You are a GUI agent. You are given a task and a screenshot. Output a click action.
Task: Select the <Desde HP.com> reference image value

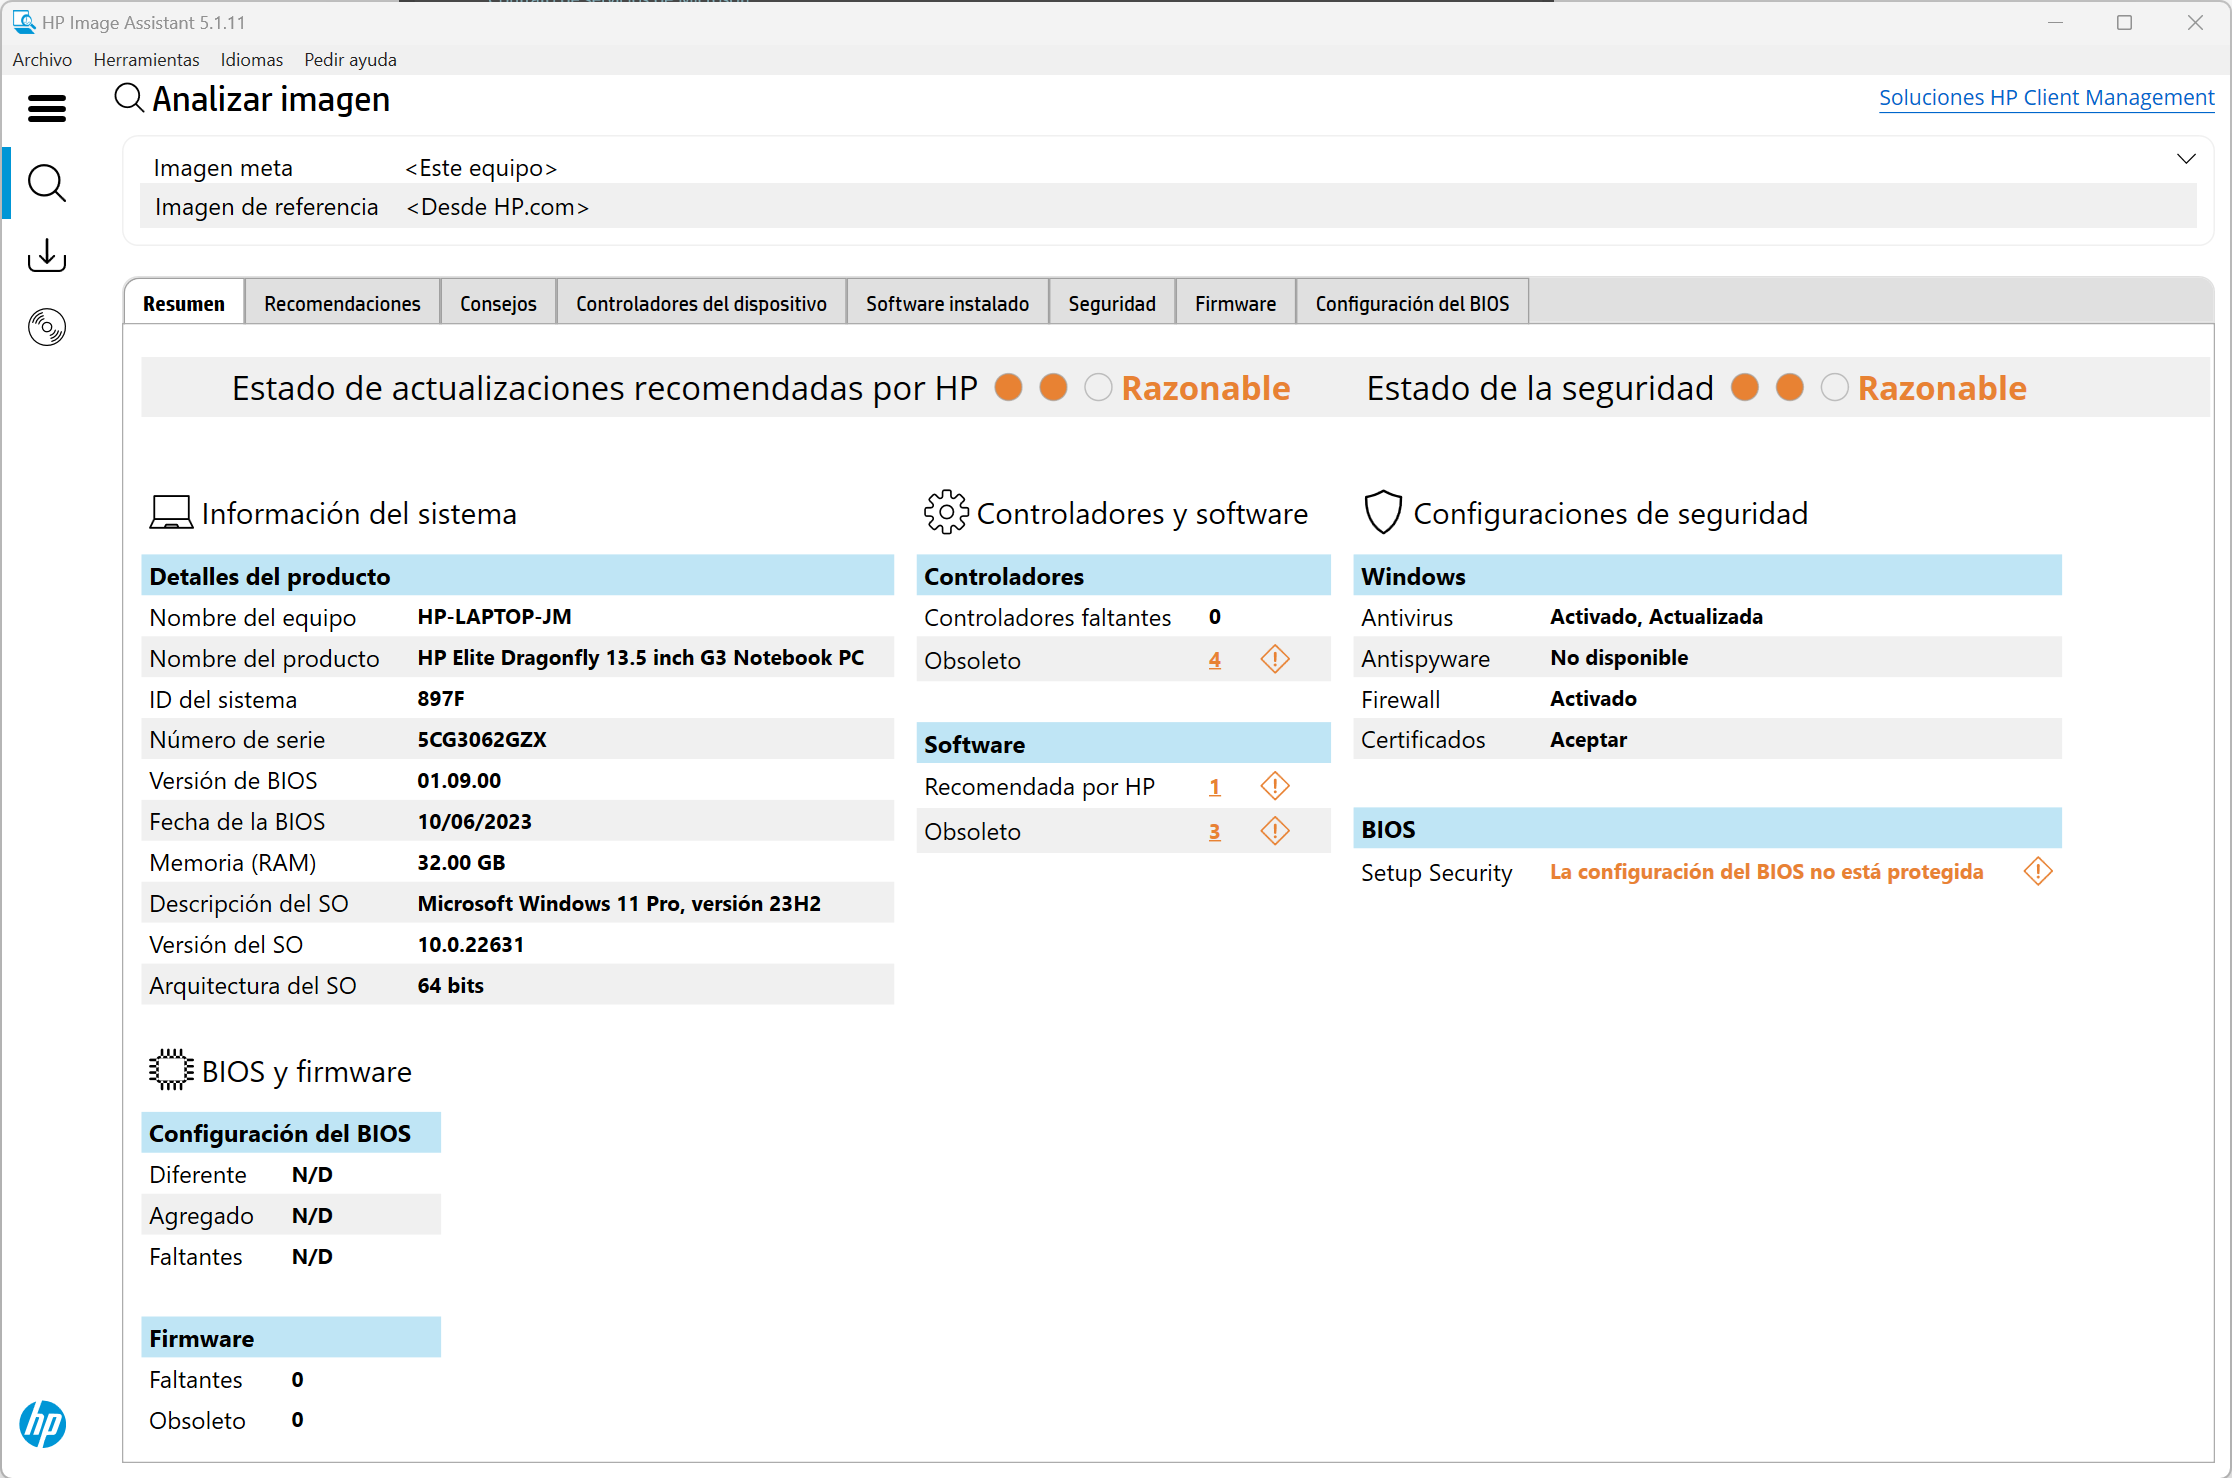pos(497,206)
